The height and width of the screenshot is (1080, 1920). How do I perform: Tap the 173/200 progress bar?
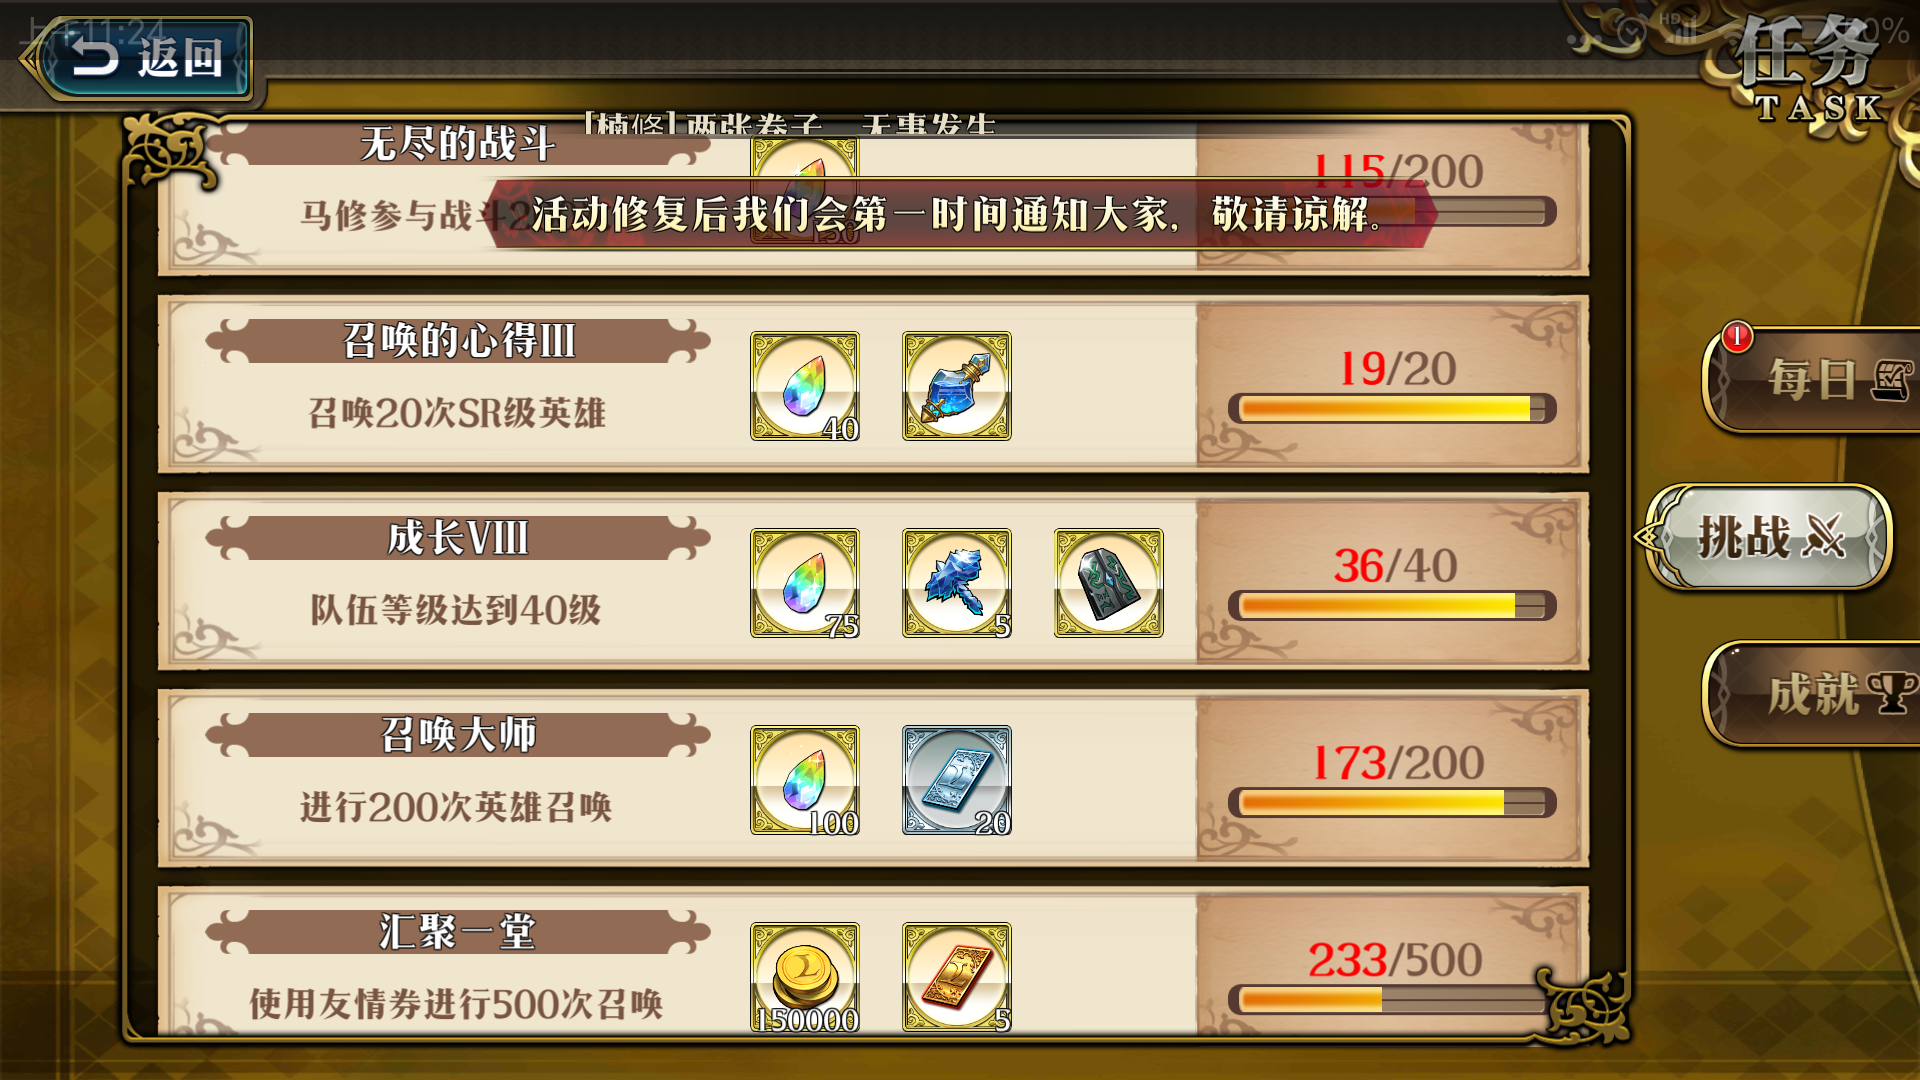tap(1392, 803)
